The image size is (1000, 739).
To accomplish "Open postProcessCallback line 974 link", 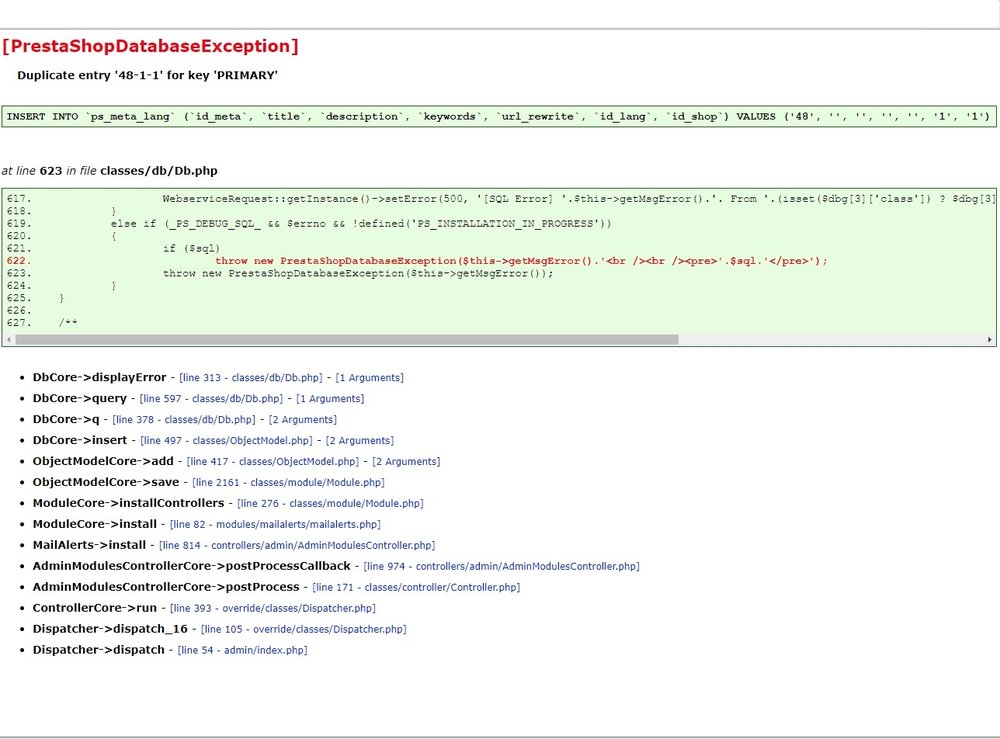I will click(501, 566).
